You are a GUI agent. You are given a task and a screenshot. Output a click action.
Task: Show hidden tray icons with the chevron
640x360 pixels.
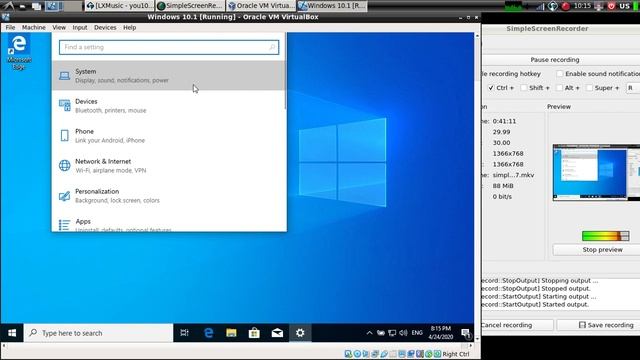369,333
